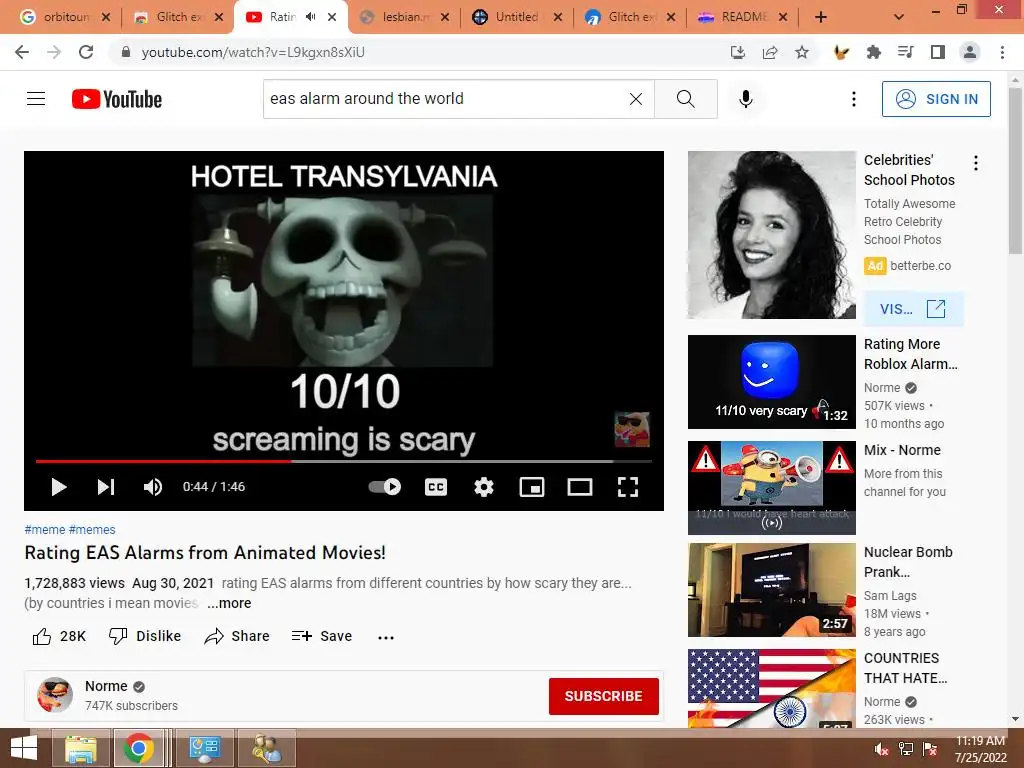This screenshot has width=1024, height=768.
Task: Open Rating More Roblox Alarm video thumbnail
Action: [771, 382]
